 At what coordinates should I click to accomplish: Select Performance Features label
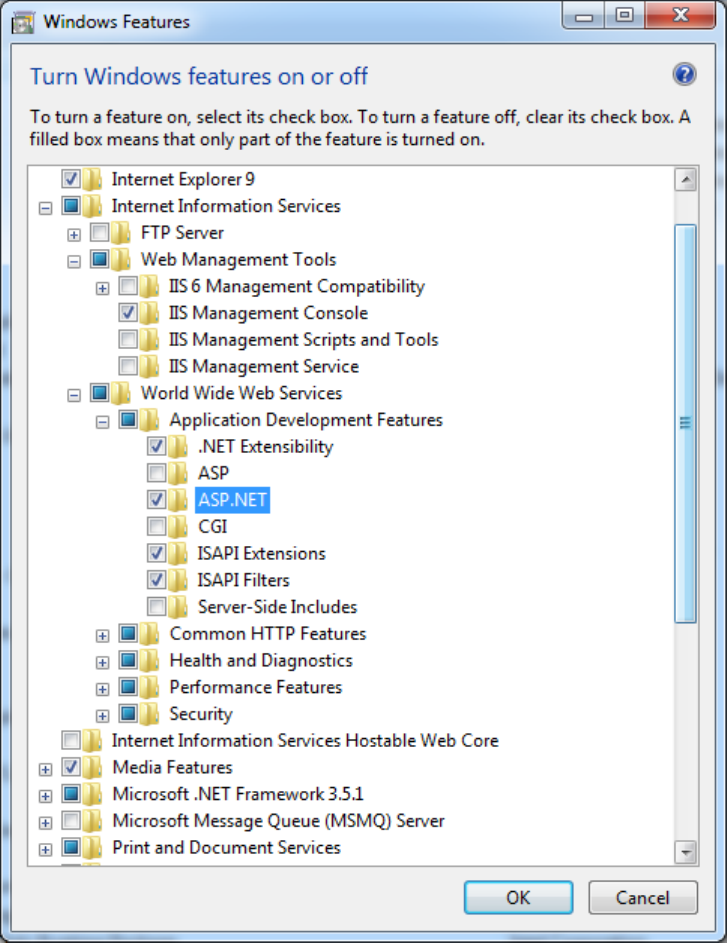pyautogui.click(x=256, y=687)
